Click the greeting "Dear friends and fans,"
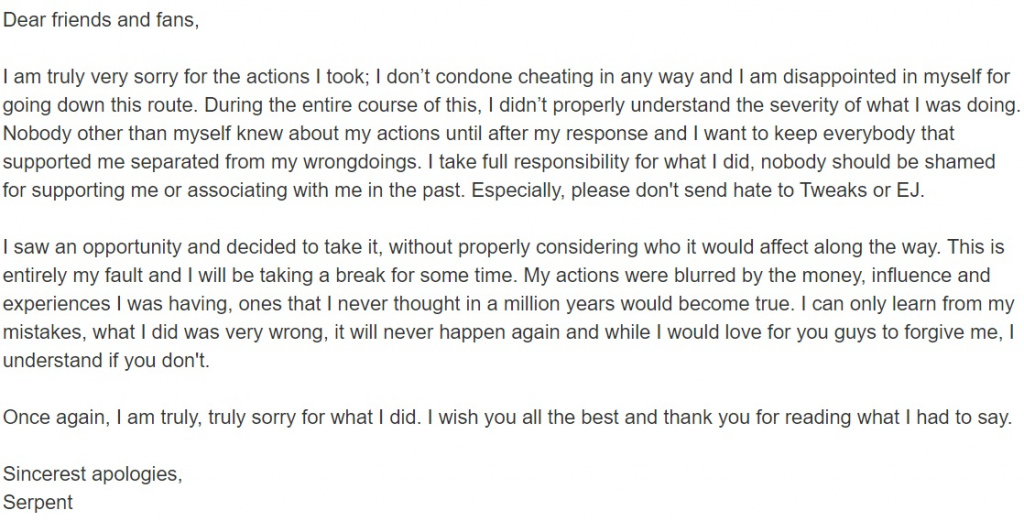The width and height of the screenshot is (1024, 521). (101, 20)
